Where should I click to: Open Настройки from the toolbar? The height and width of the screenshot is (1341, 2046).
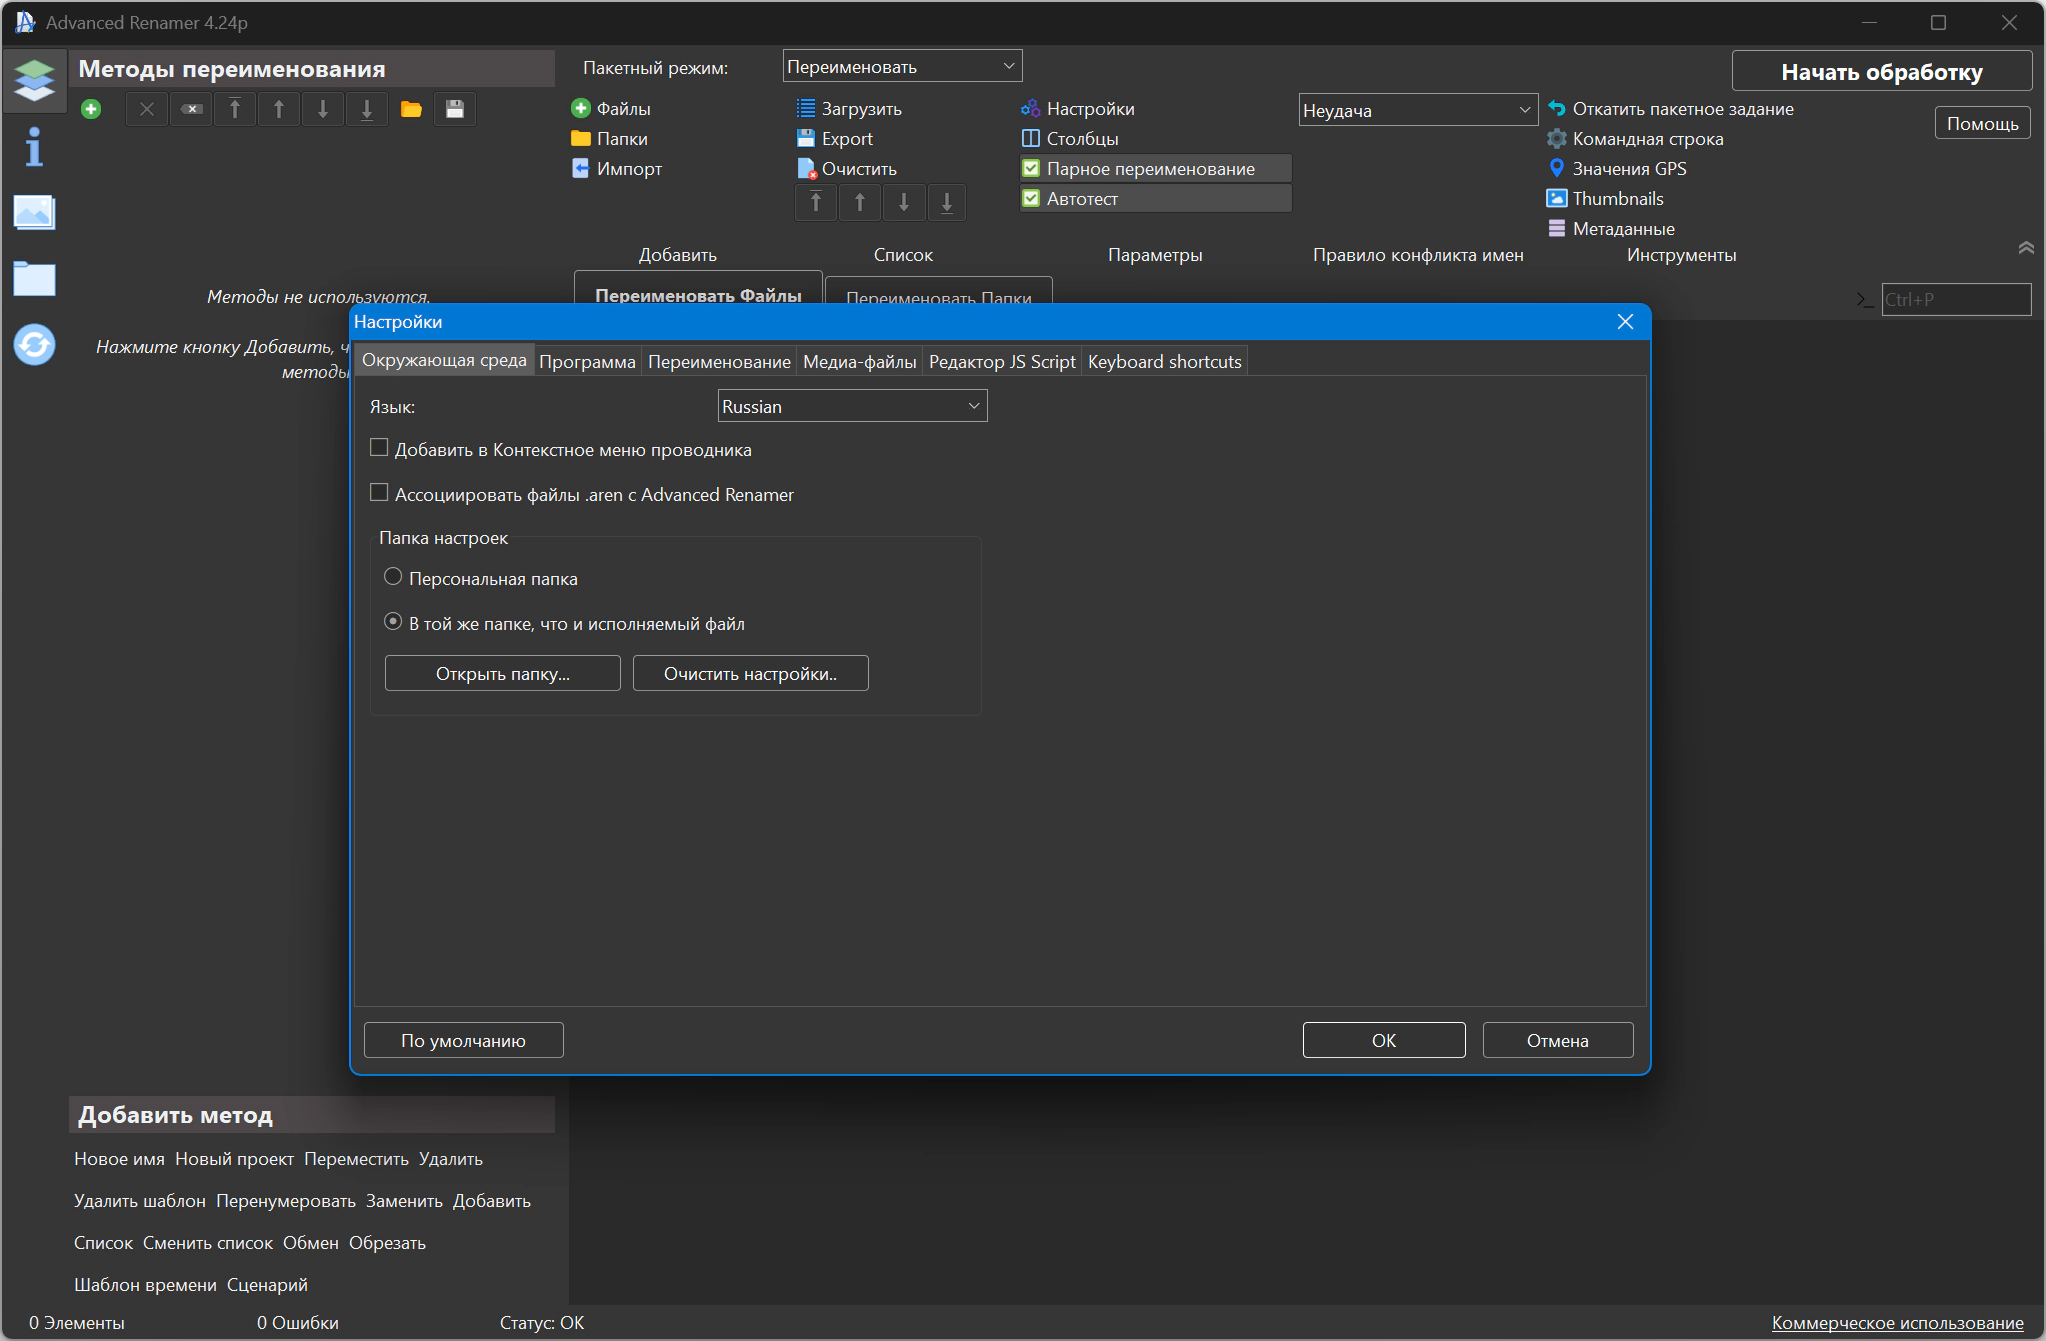tap(1078, 108)
